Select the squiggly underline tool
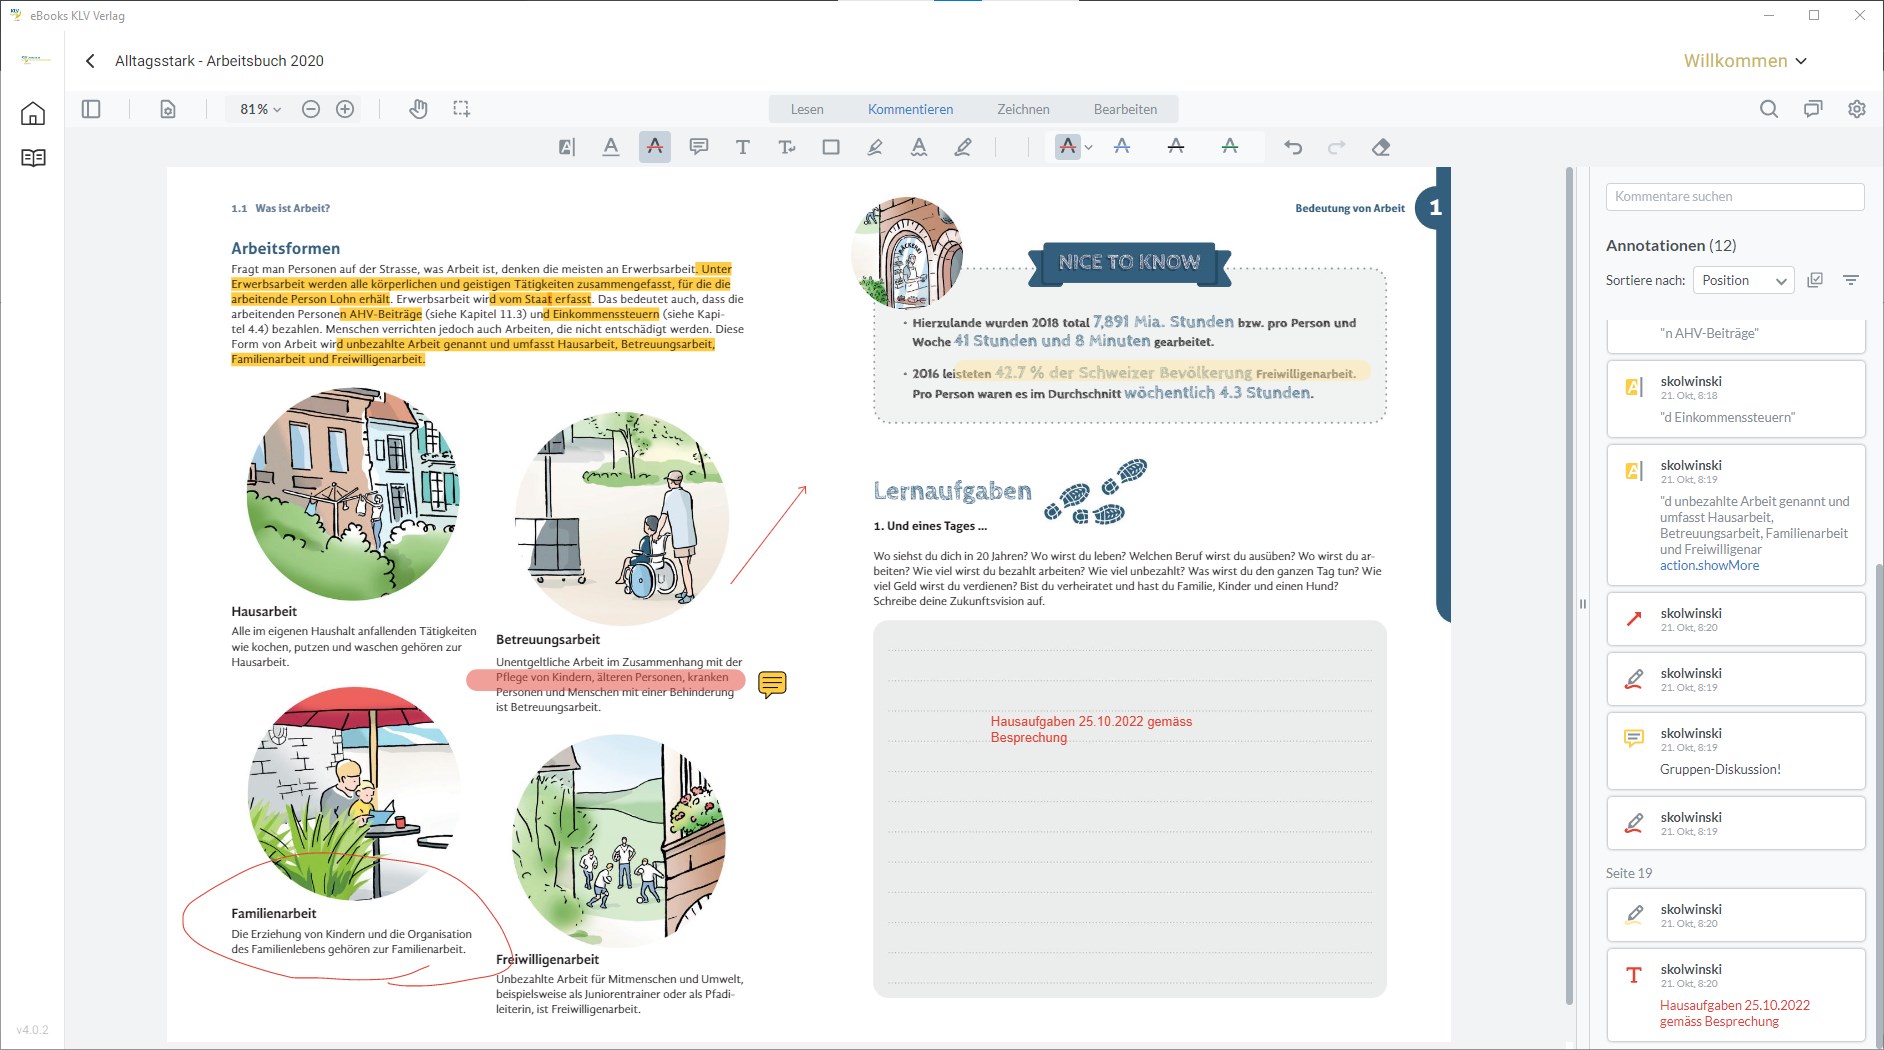Screen dimensions: 1884x1050 pos(919,147)
